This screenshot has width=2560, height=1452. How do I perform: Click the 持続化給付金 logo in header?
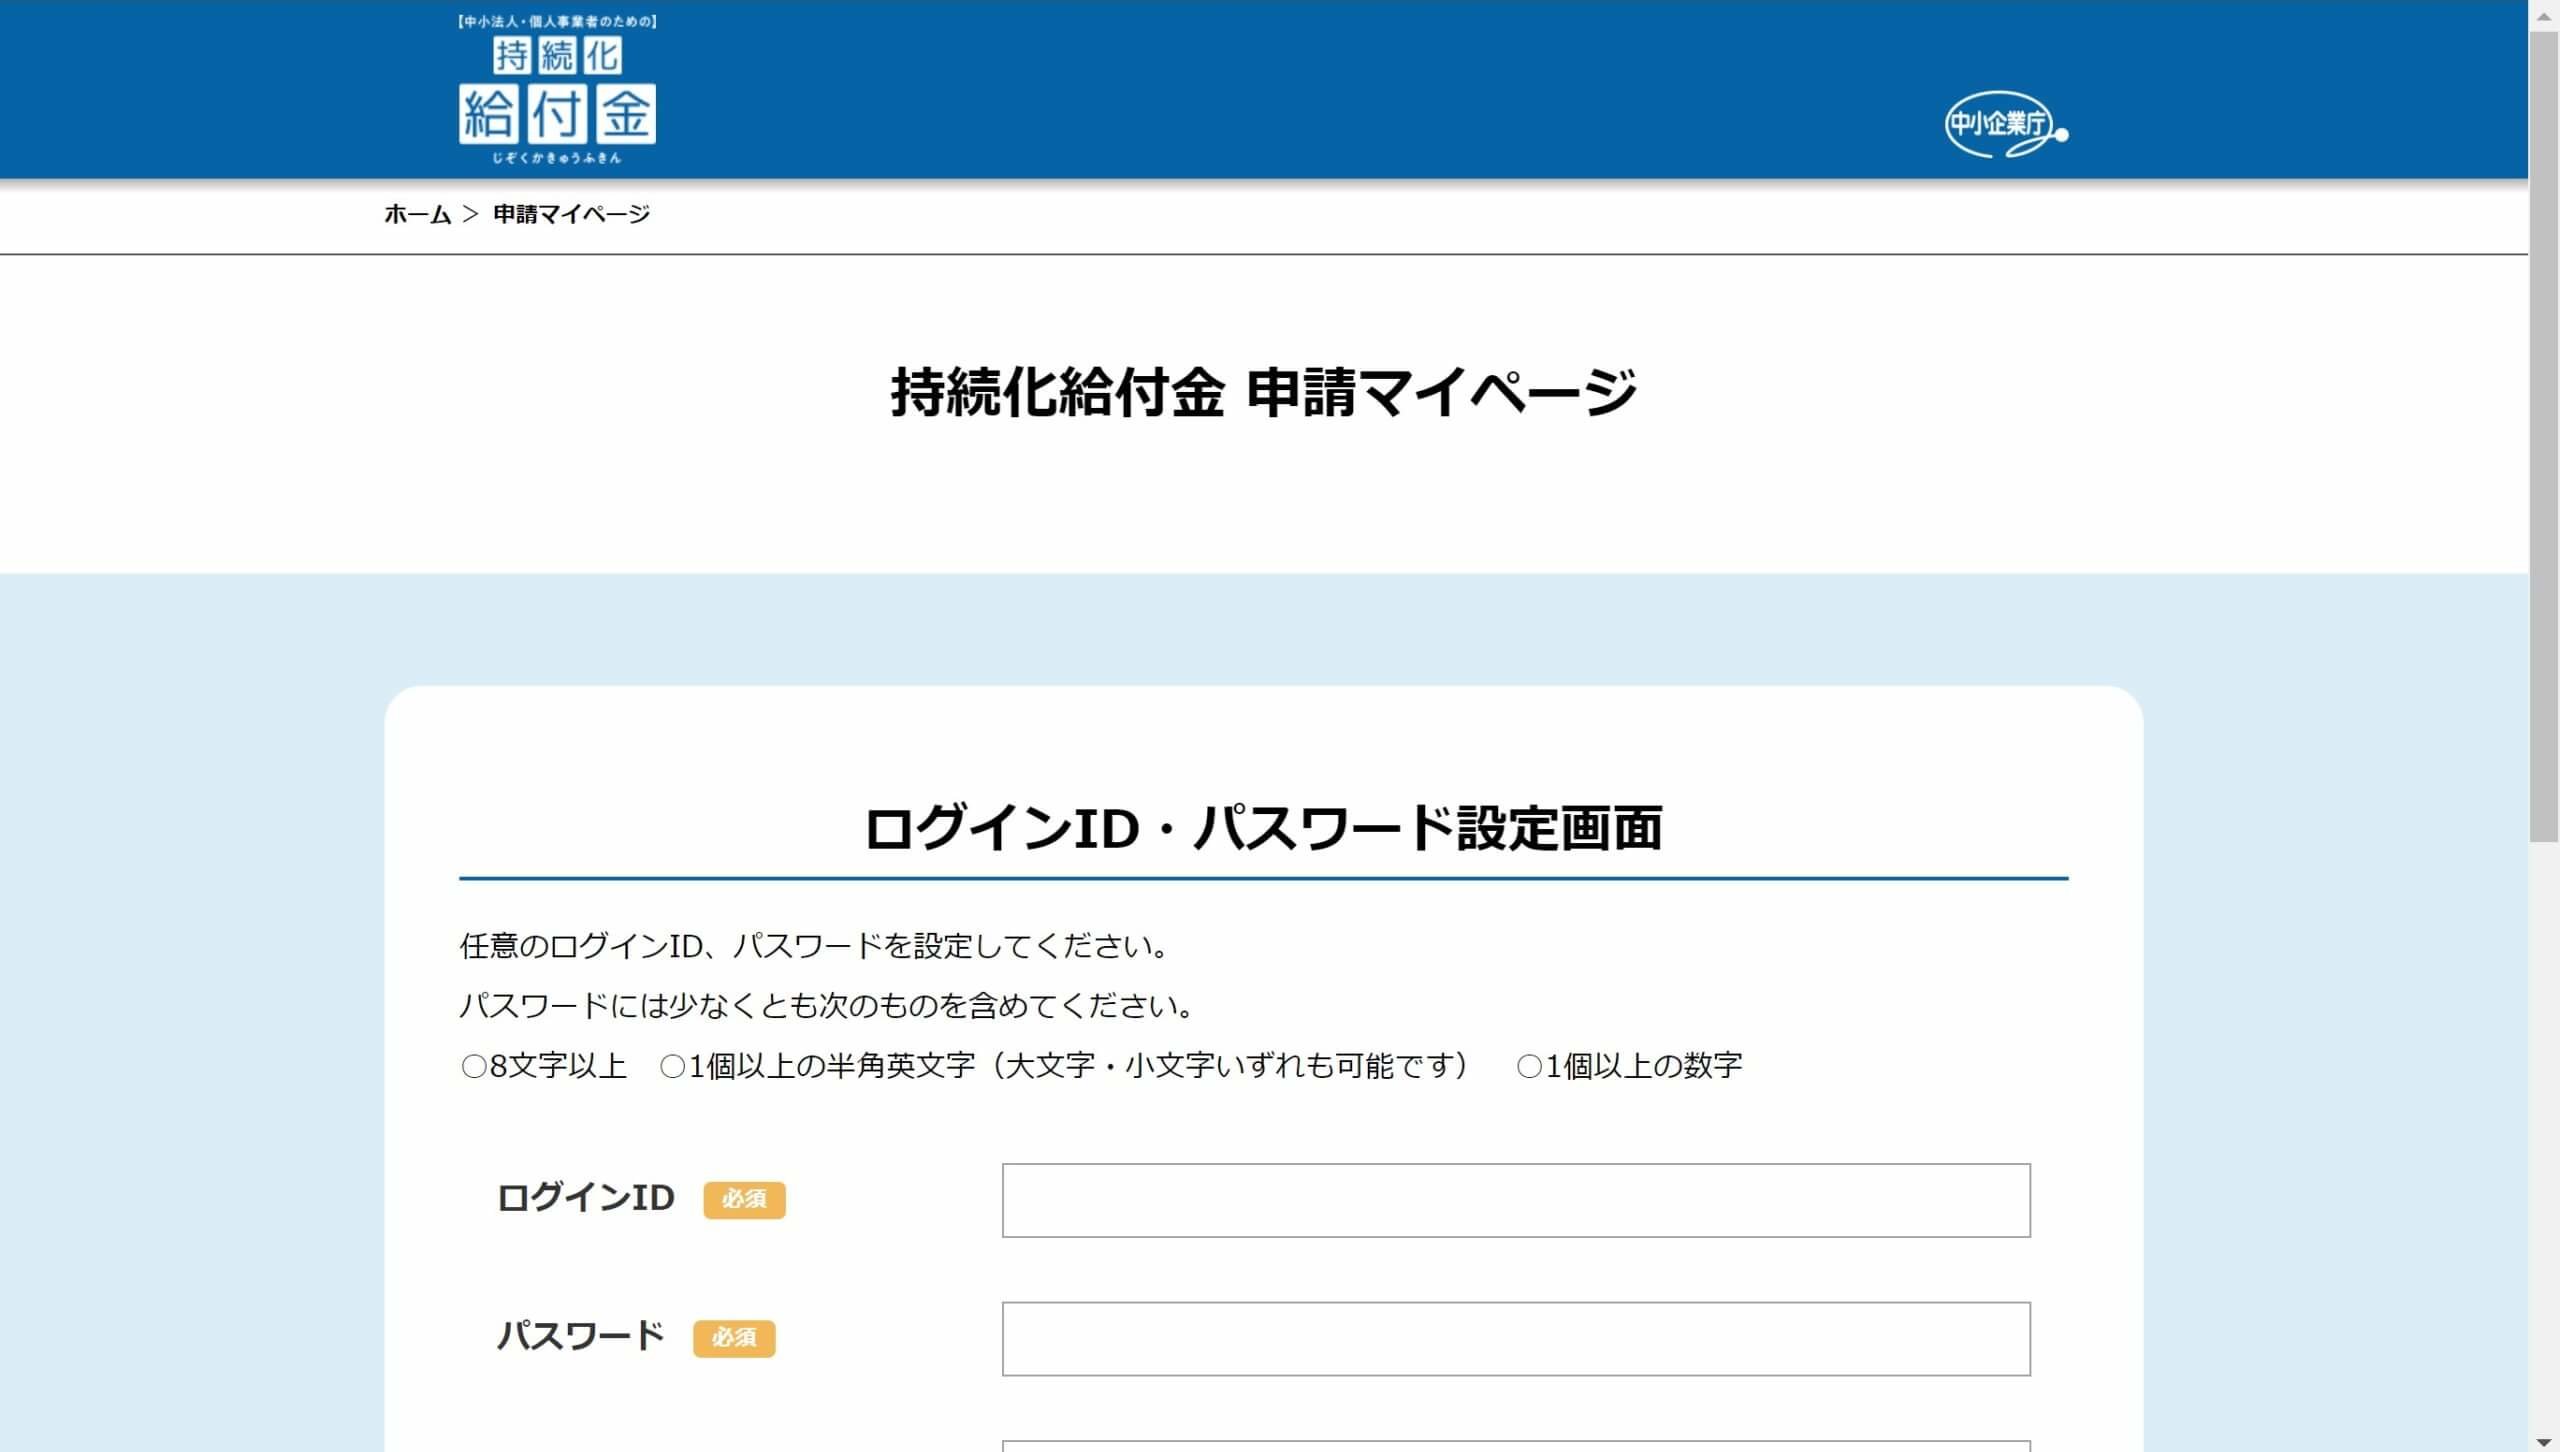tap(557, 90)
